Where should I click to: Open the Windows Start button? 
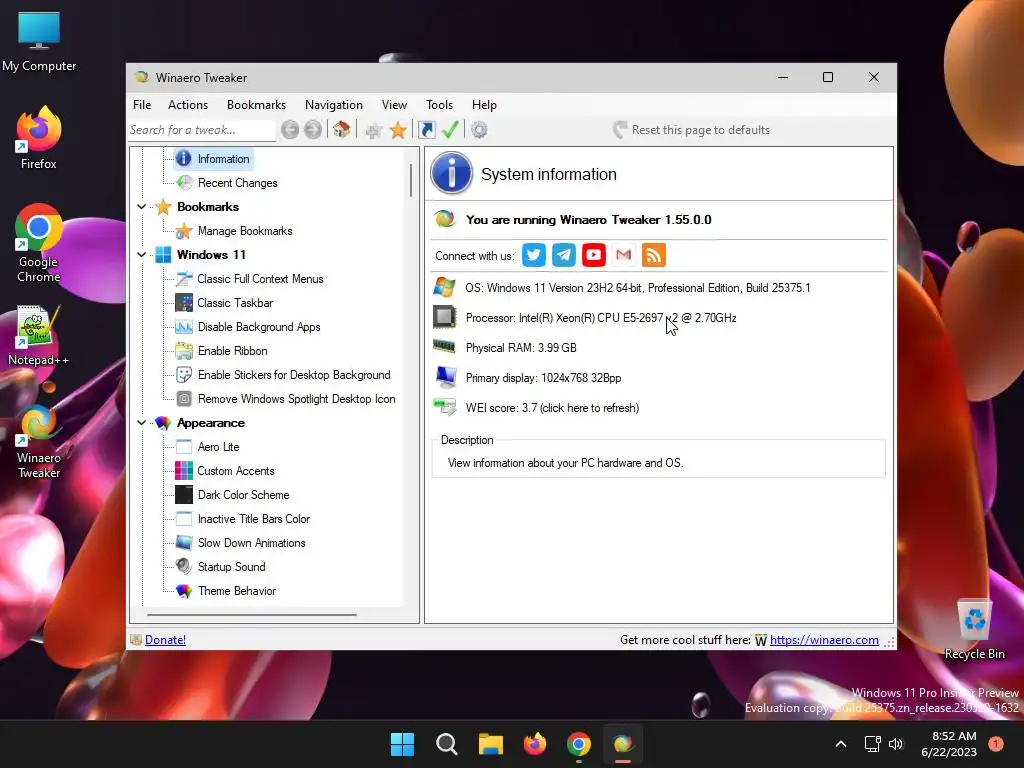click(402, 744)
